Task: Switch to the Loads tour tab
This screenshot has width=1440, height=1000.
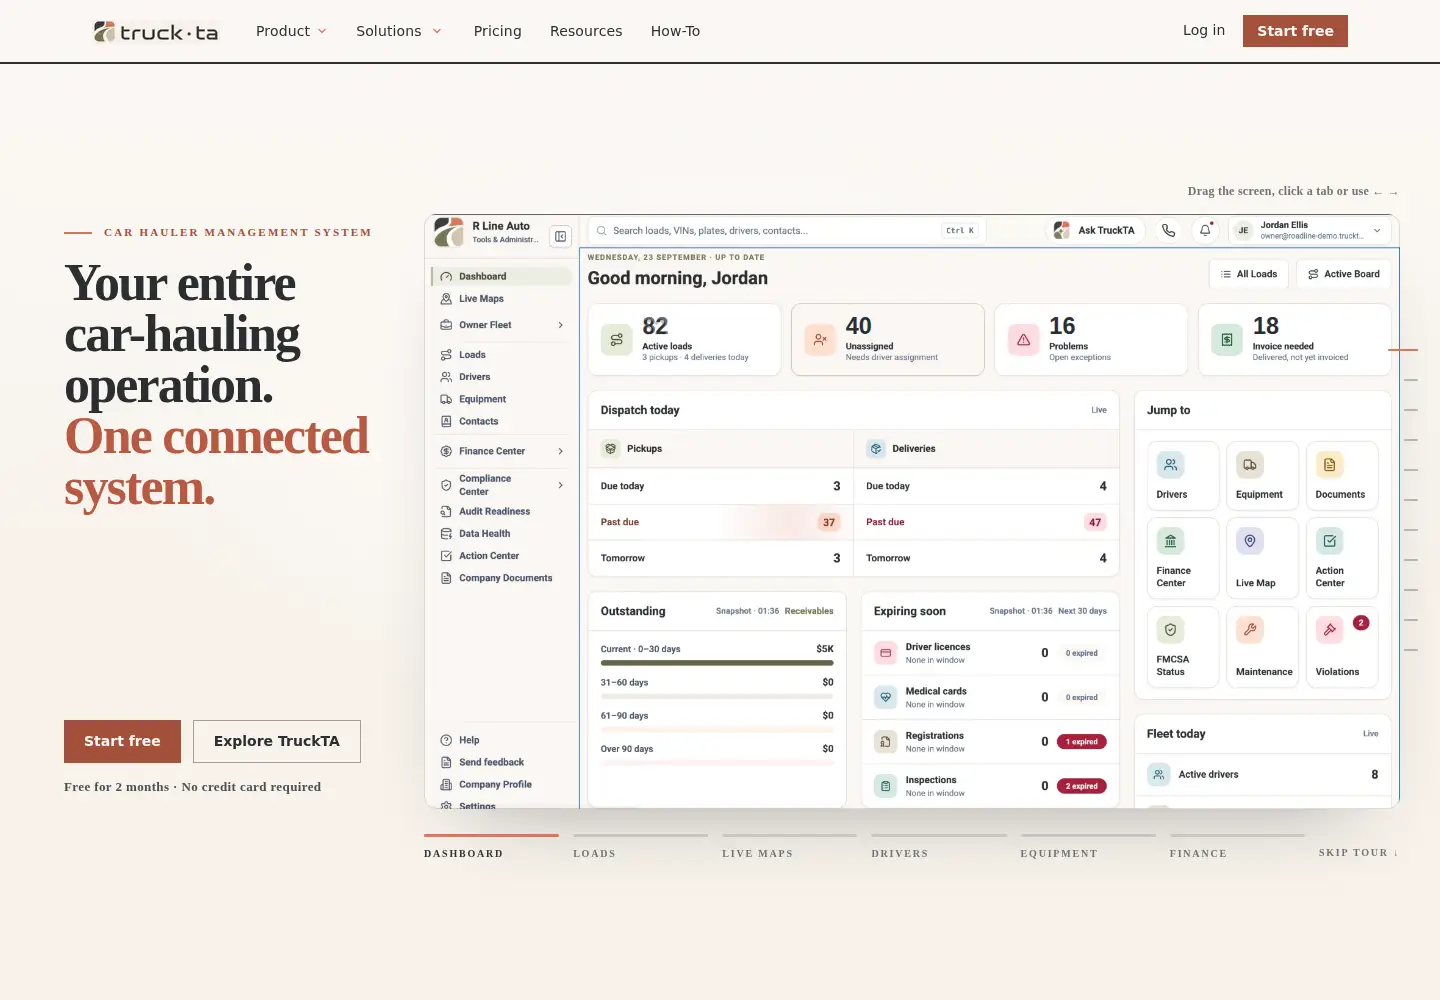Action: coord(640,846)
